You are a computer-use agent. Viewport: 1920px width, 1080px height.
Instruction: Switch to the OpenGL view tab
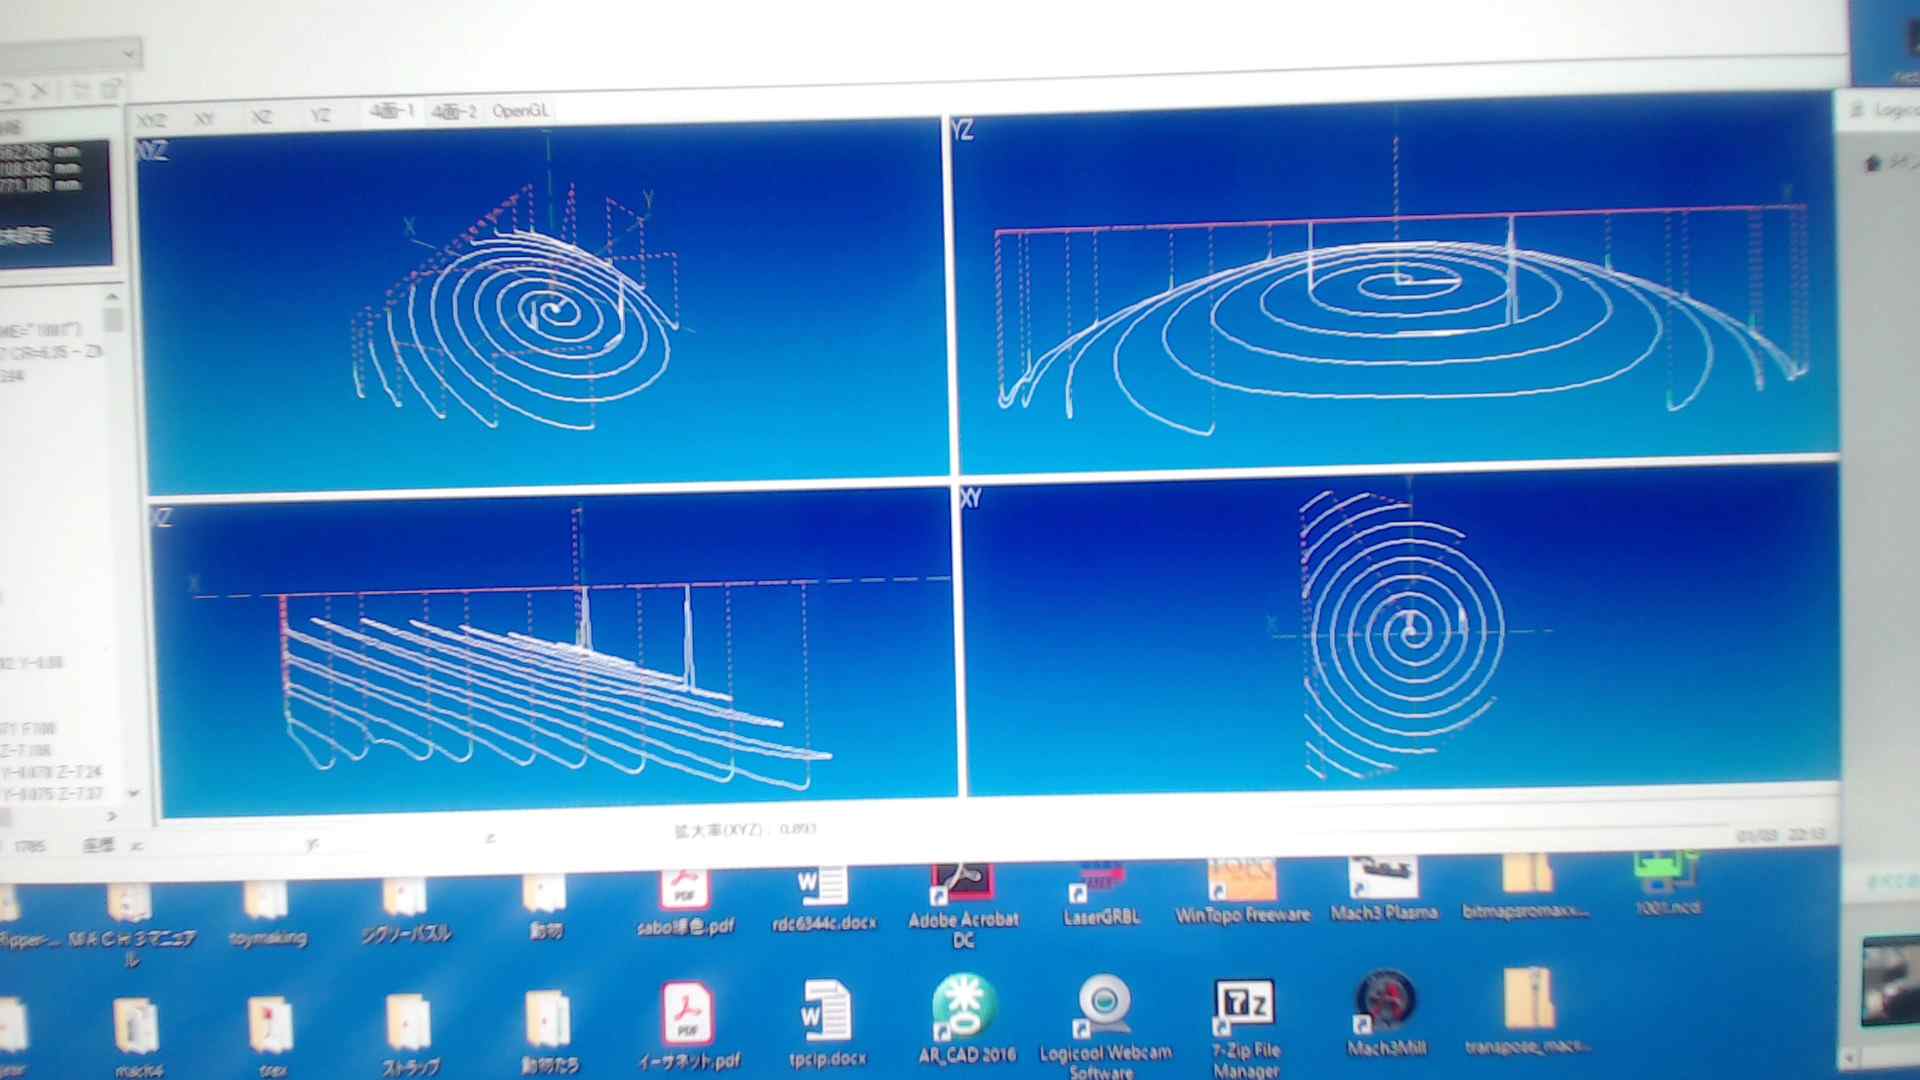coord(520,111)
